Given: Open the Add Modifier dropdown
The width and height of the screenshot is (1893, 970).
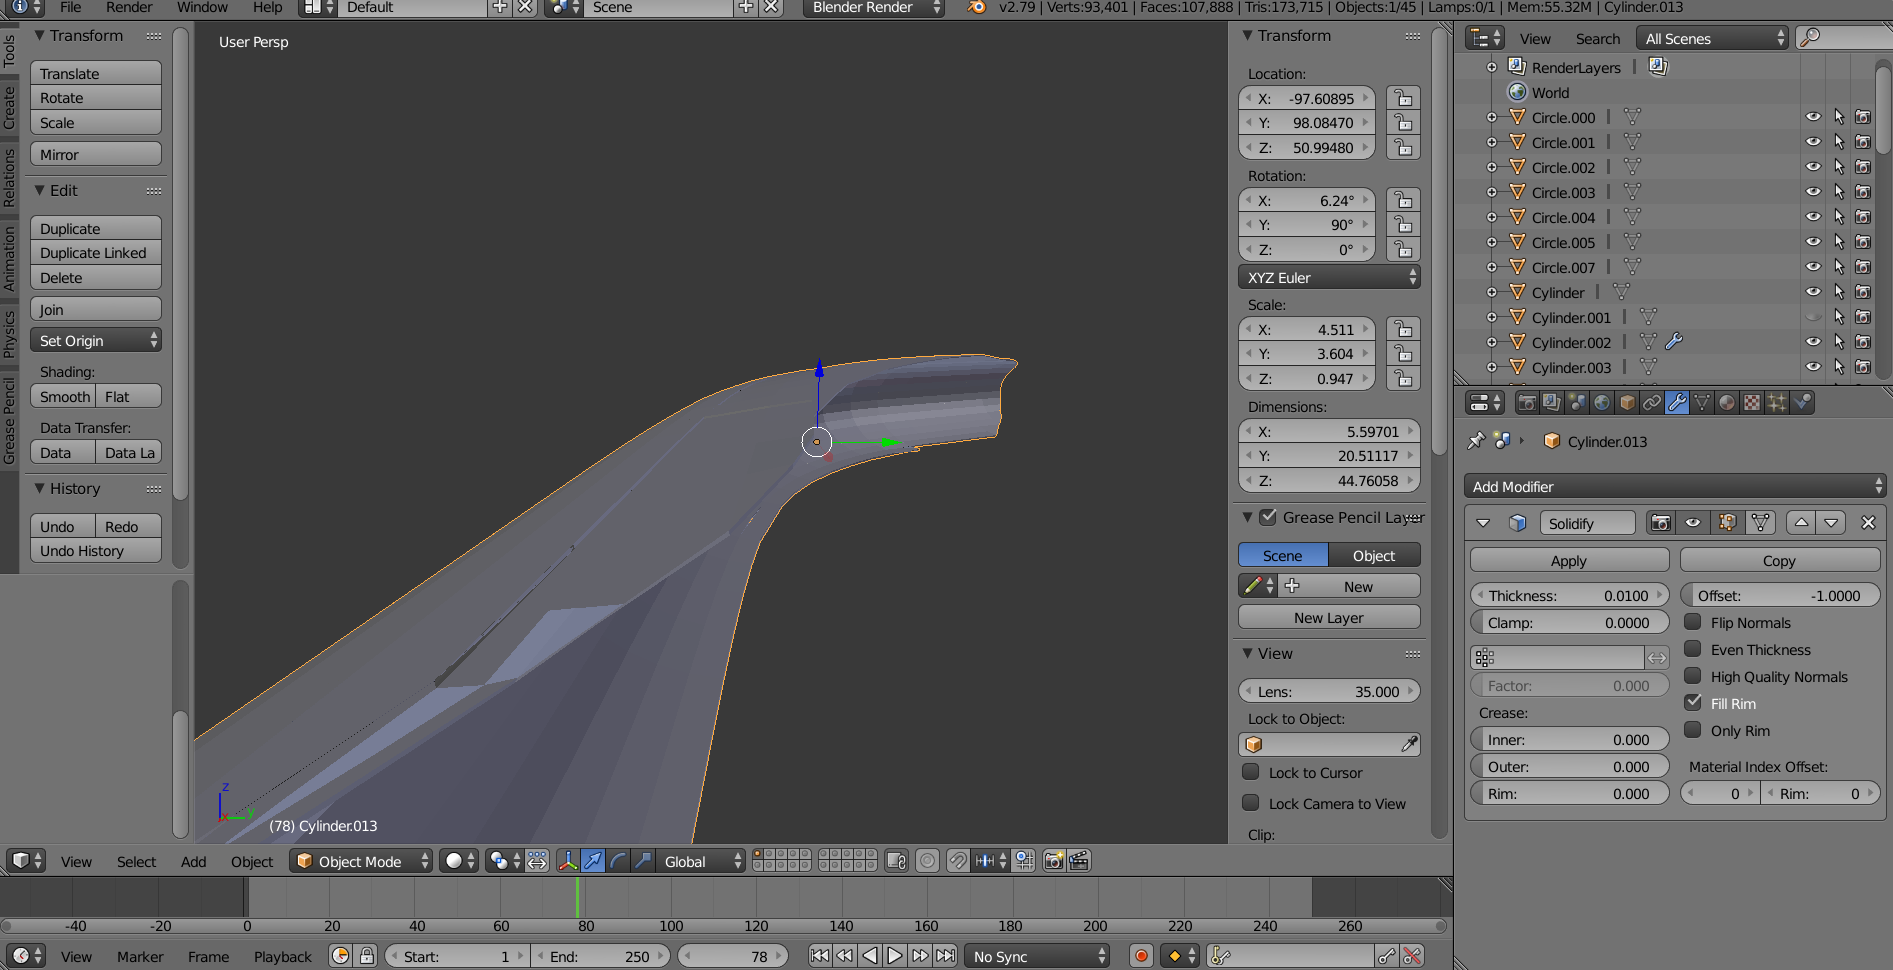Looking at the screenshot, I should [x=1675, y=486].
